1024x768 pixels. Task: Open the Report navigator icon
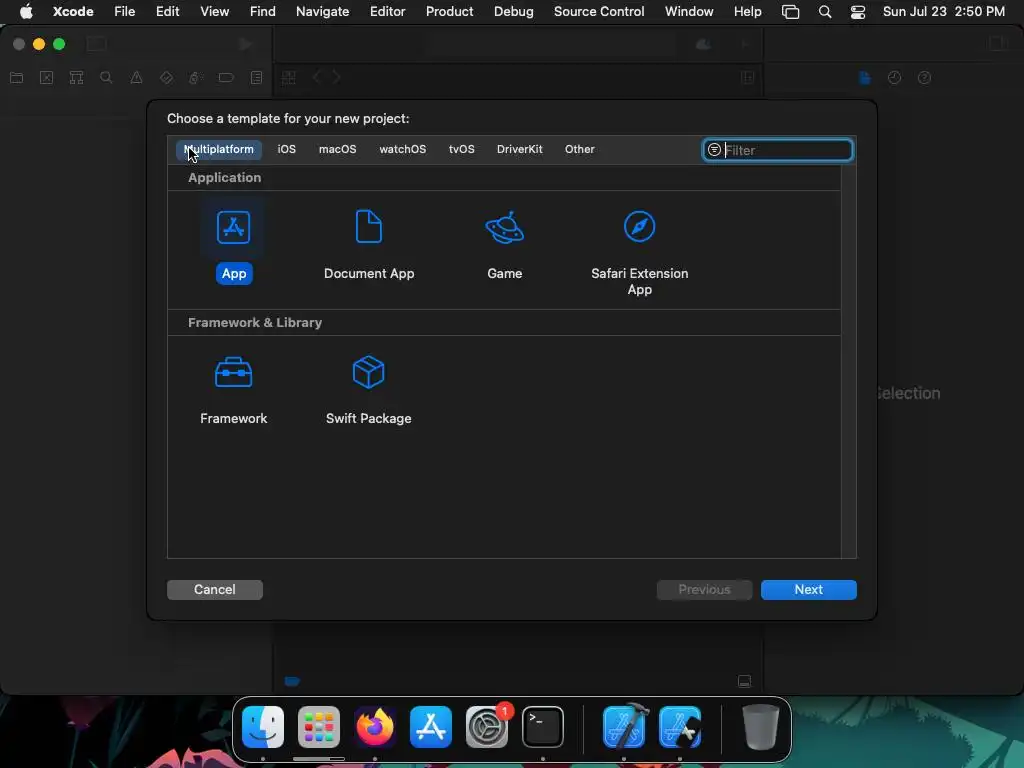point(257,78)
